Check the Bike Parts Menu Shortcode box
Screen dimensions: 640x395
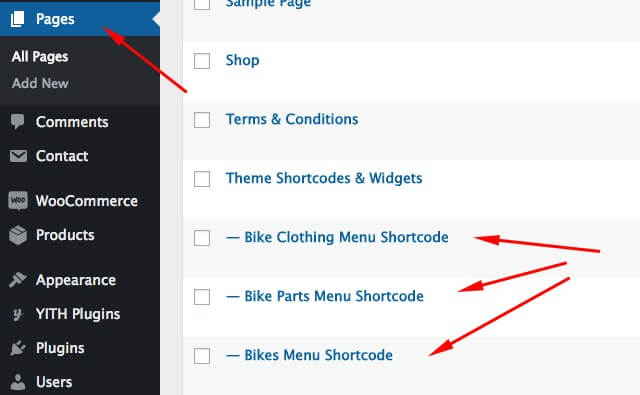tap(202, 297)
